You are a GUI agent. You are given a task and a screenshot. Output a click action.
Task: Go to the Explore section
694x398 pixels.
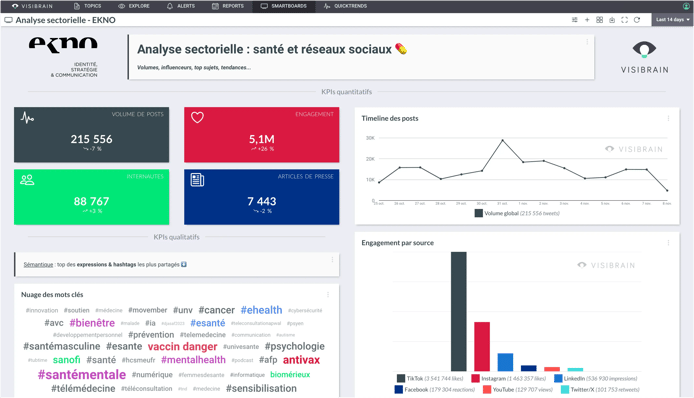click(134, 6)
